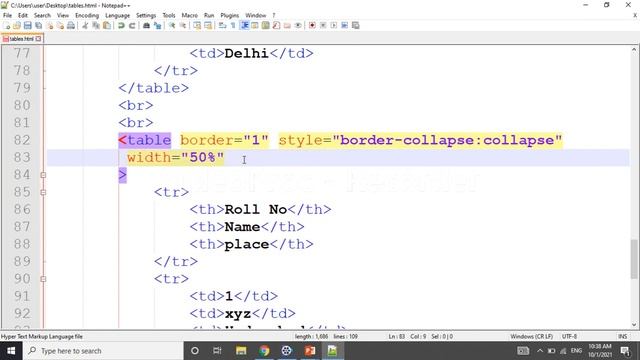
Task: Open File Explorer from the taskbar
Action: tap(241, 351)
